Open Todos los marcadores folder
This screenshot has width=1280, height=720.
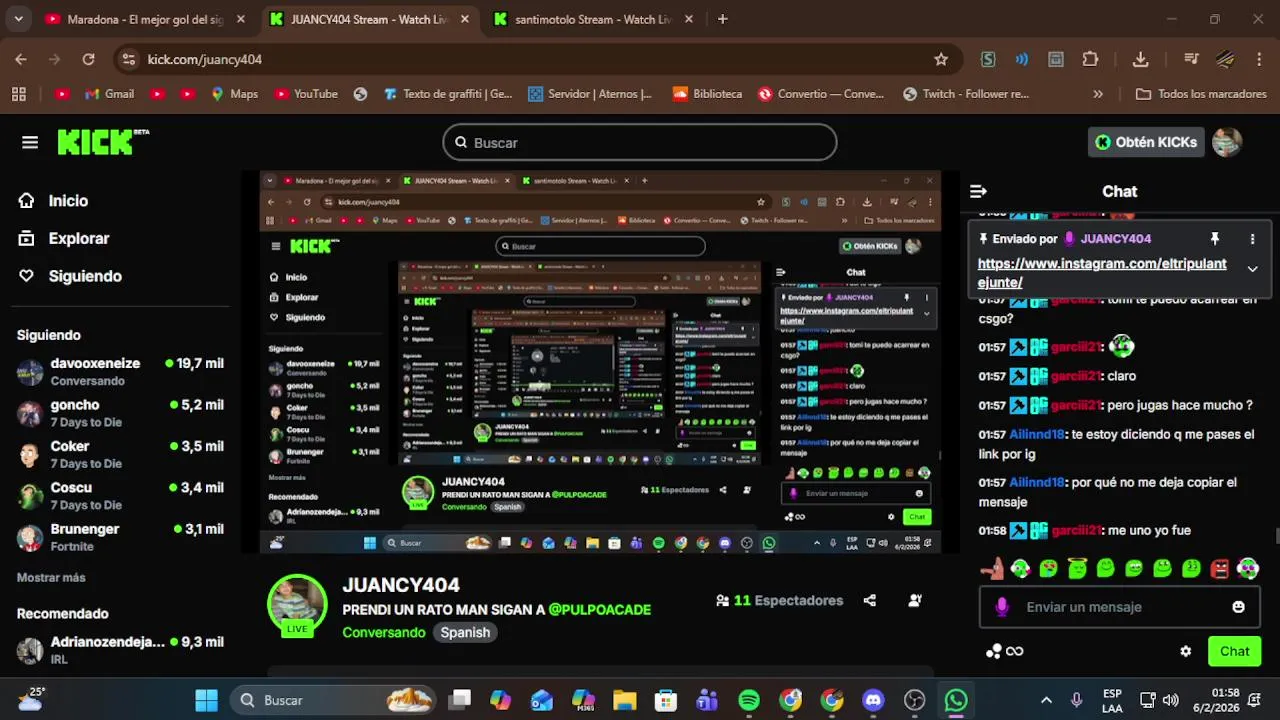(1201, 94)
